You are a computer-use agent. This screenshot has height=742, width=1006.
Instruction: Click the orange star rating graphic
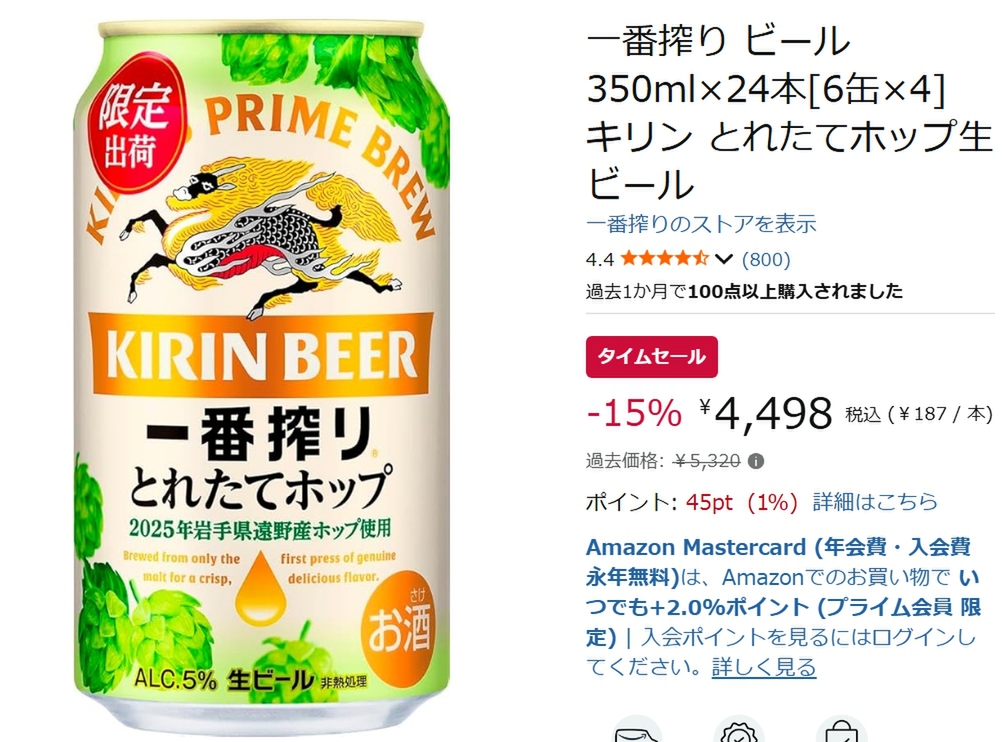point(664,259)
